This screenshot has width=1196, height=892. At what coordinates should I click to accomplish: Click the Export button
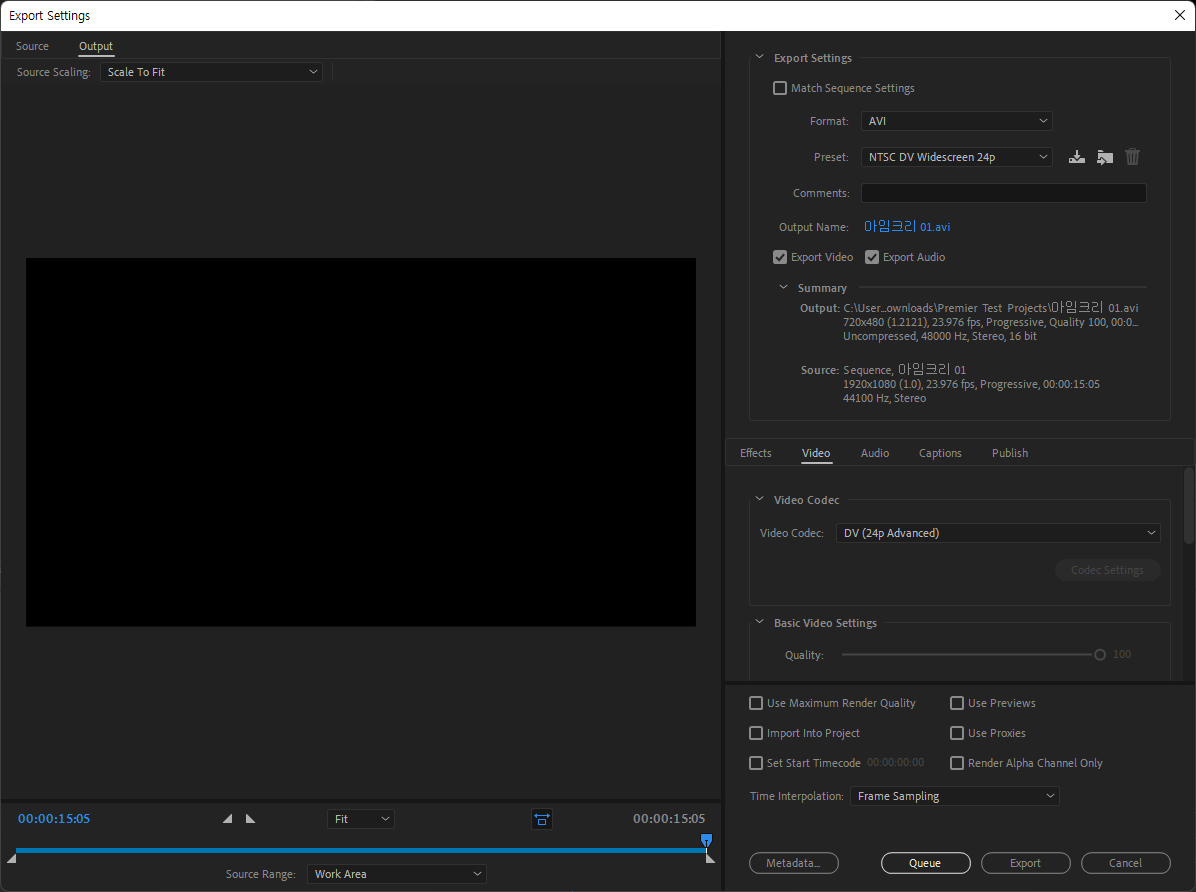coord(1025,863)
